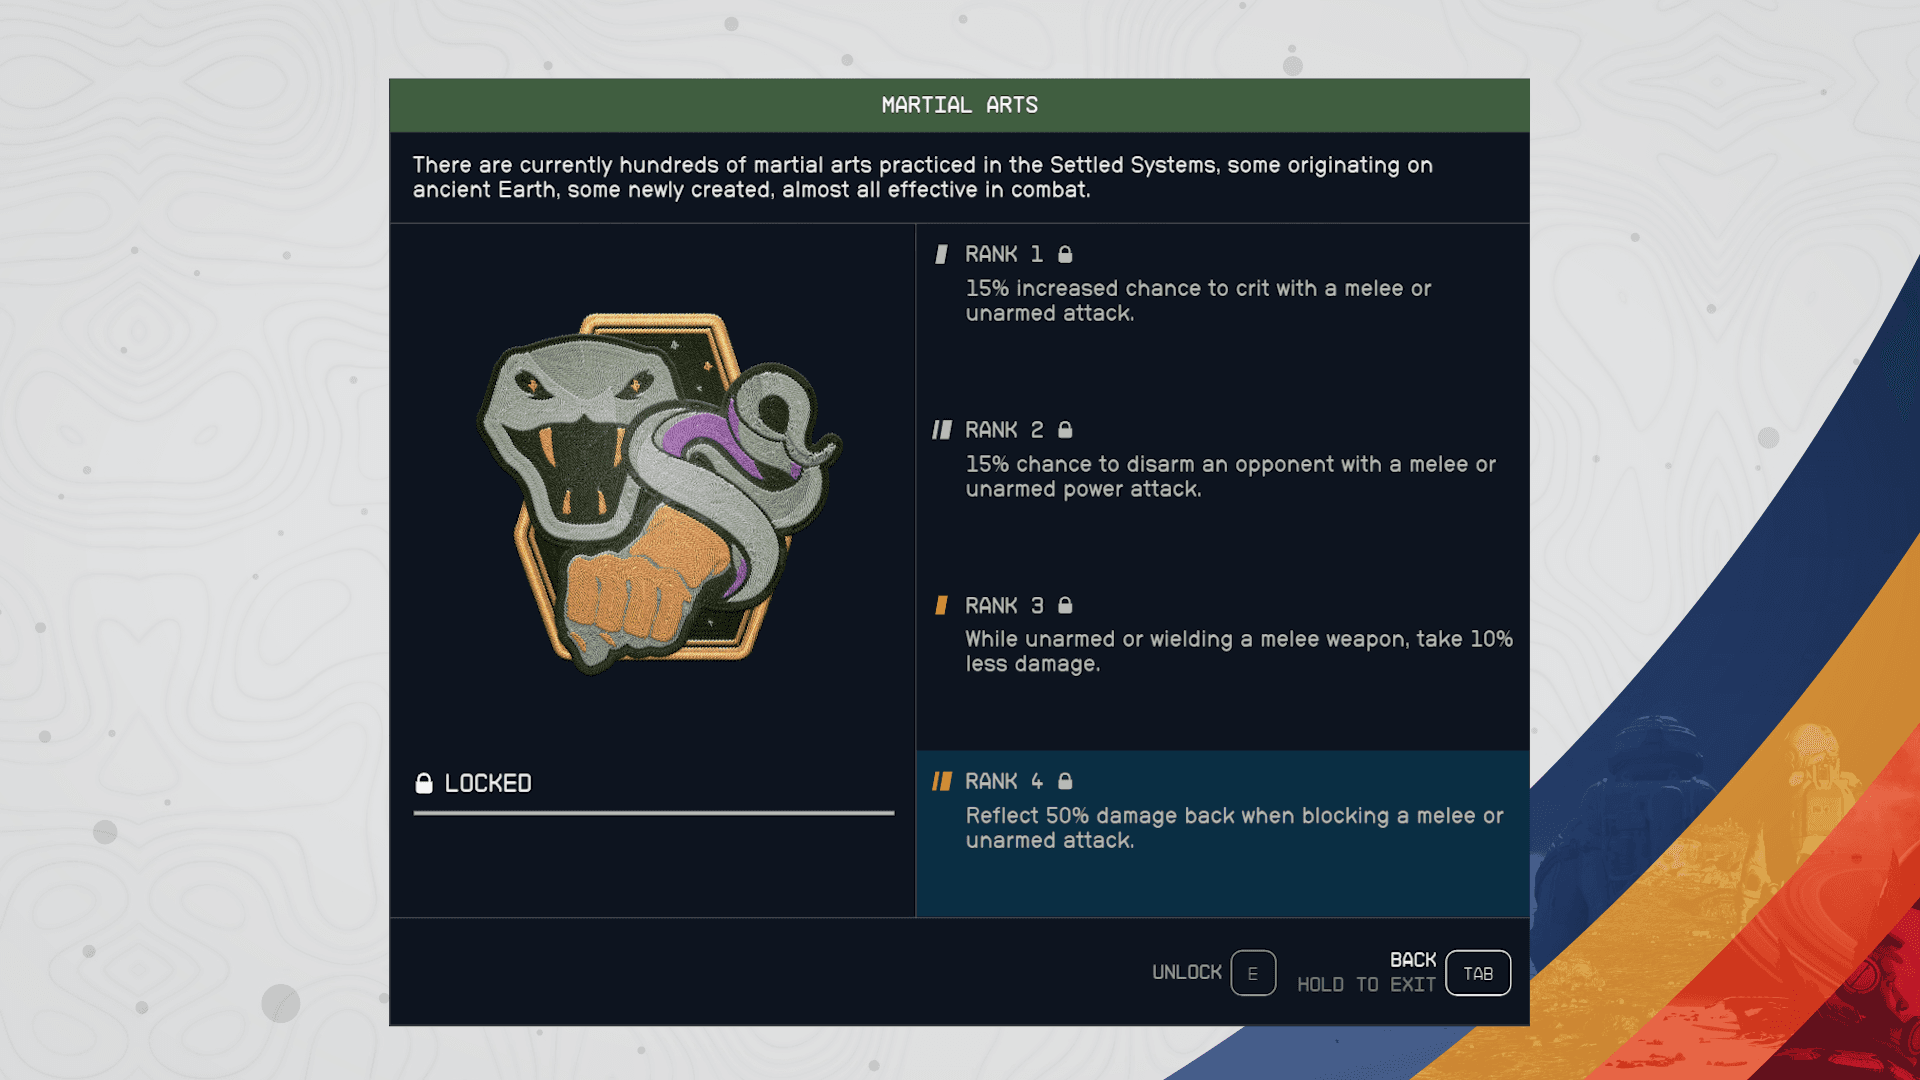Click the skill progress bar under LOCKED

coord(654,813)
